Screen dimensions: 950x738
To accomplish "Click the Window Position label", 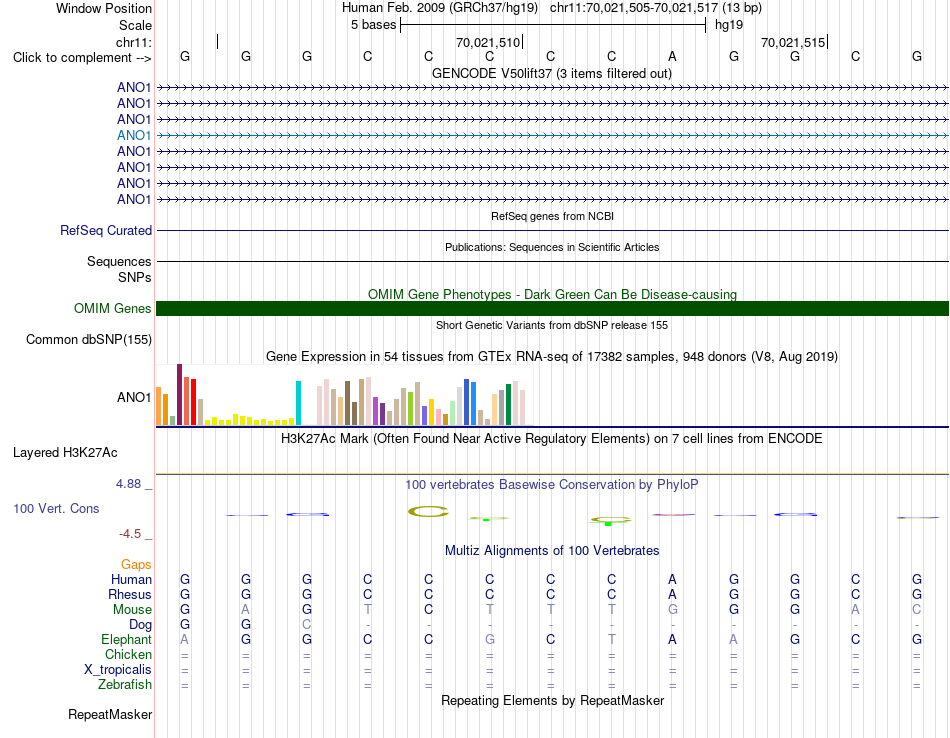I will (104, 8).
